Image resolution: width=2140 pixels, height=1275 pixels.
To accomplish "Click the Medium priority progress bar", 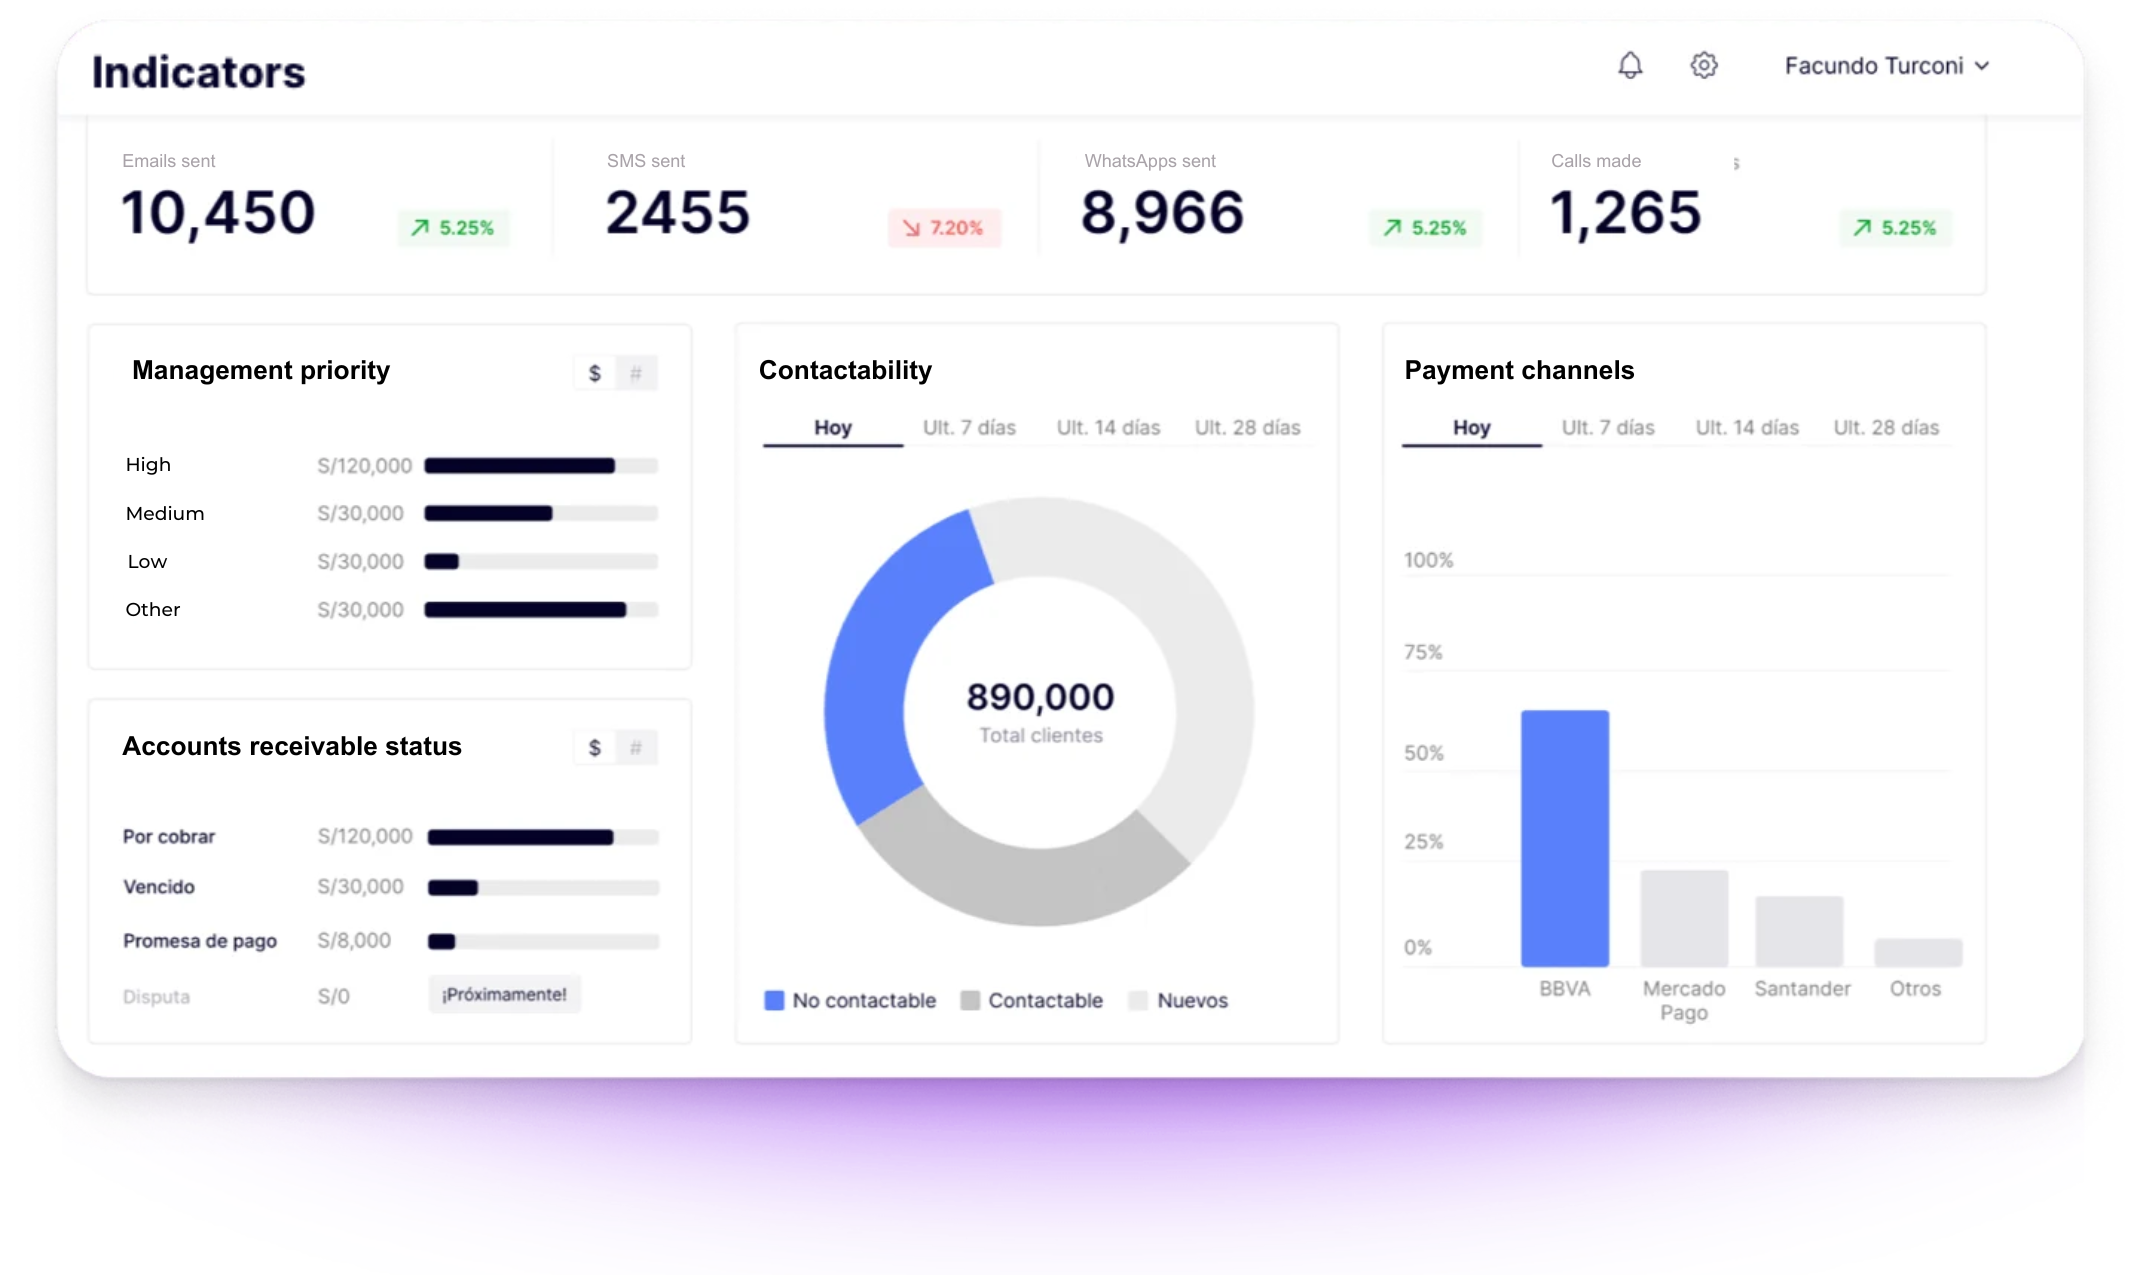I will click(541, 514).
